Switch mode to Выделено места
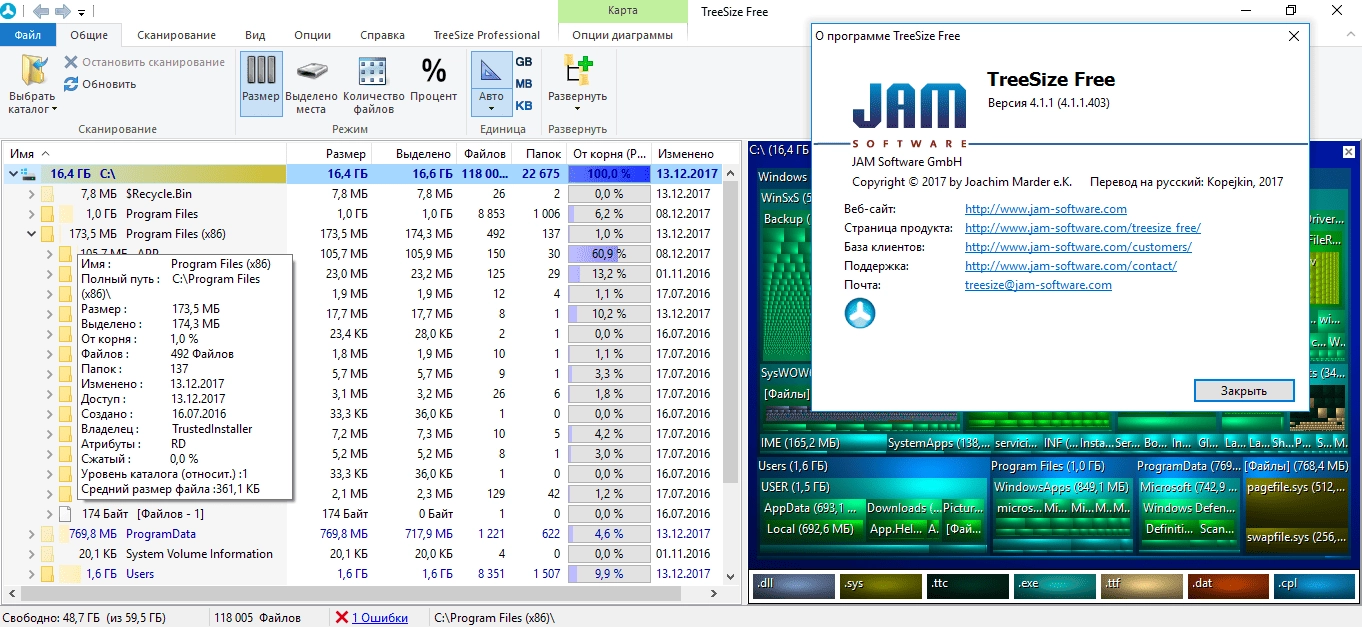1362x627 pixels. pyautogui.click(x=311, y=84)
